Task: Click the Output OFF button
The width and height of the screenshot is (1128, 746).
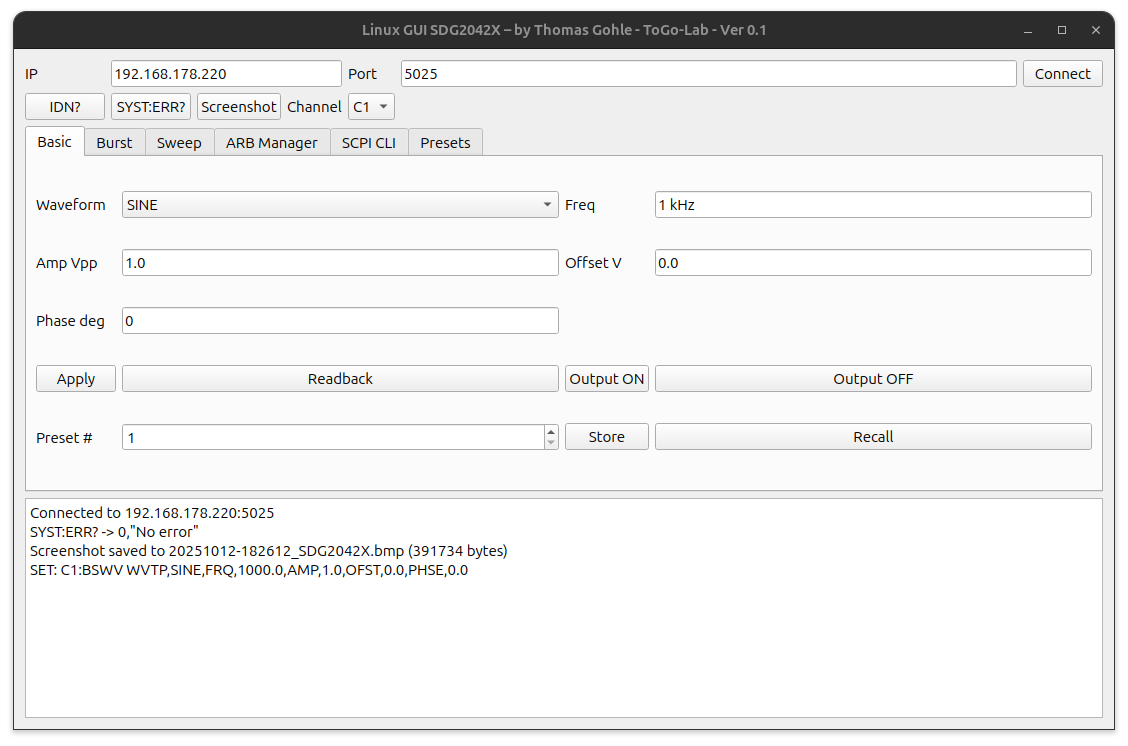Action: (x=872, y=379)
